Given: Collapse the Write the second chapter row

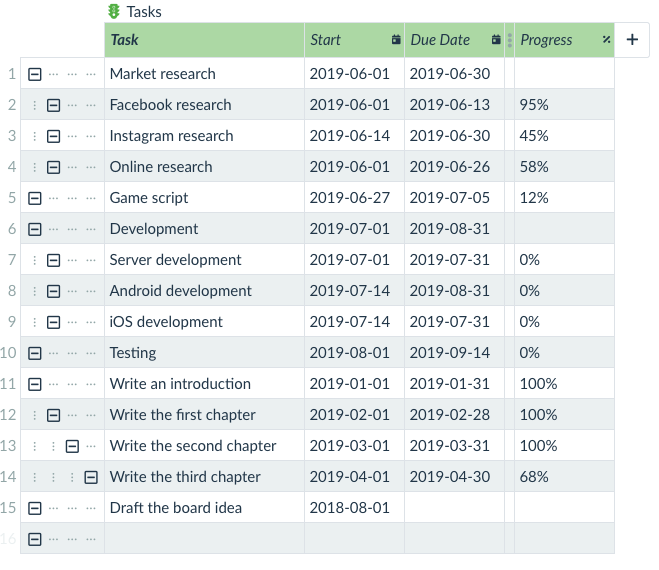Looking at the screenshot, I should (72, 446).
